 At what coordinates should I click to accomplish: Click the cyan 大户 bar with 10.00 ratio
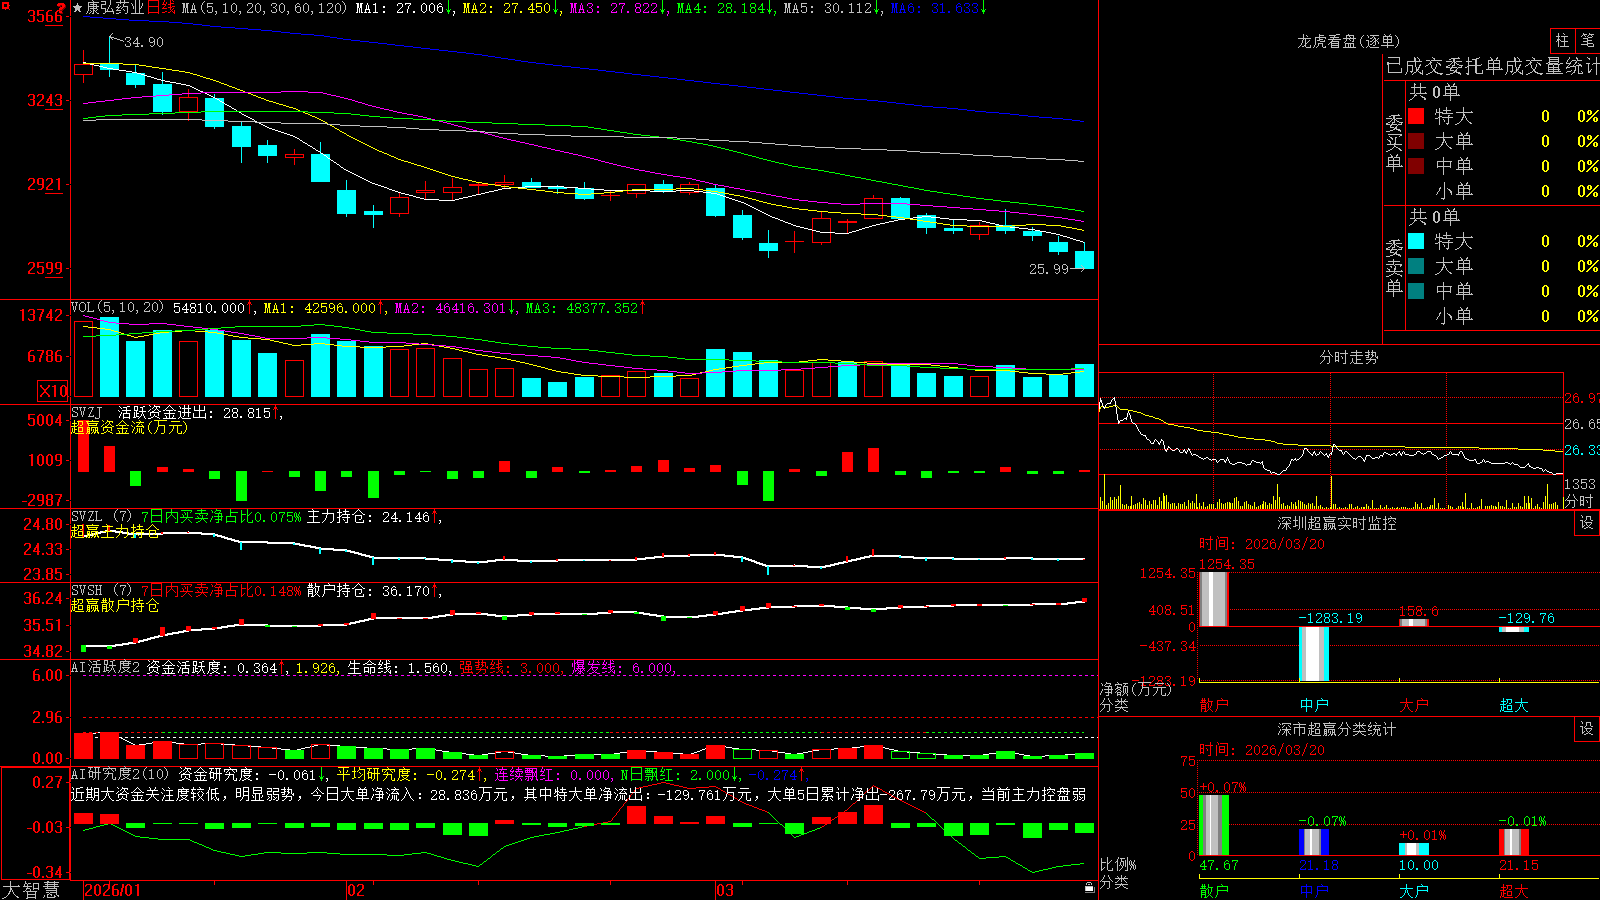1413,850
